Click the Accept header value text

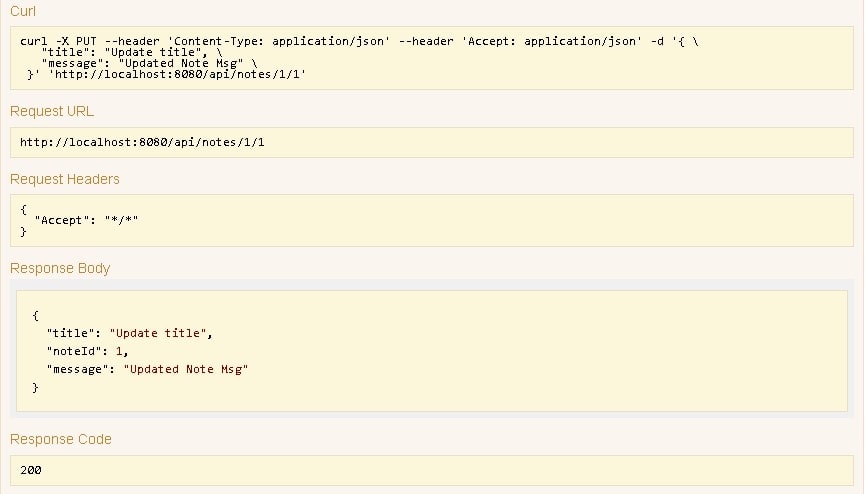point(121,220)
